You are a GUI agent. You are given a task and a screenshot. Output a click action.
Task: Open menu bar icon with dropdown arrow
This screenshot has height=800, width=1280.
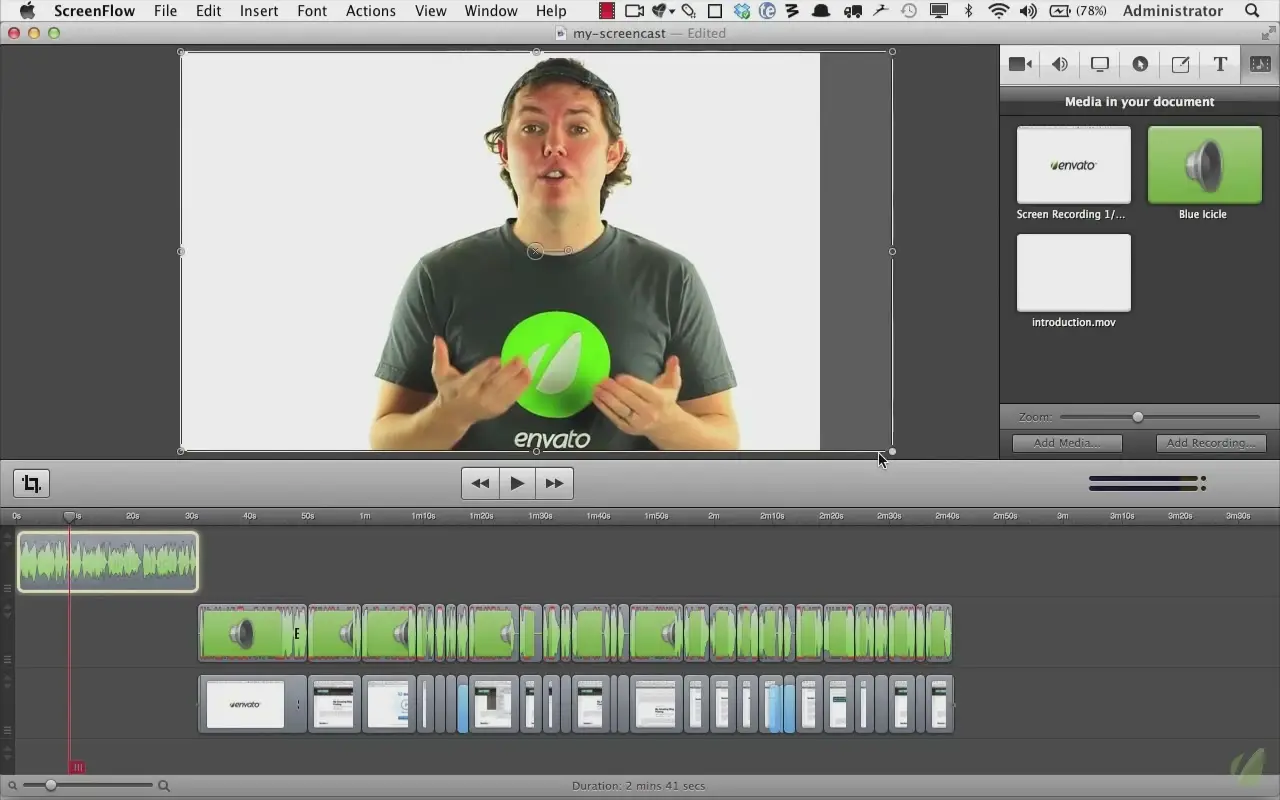[x=664, y=11]
